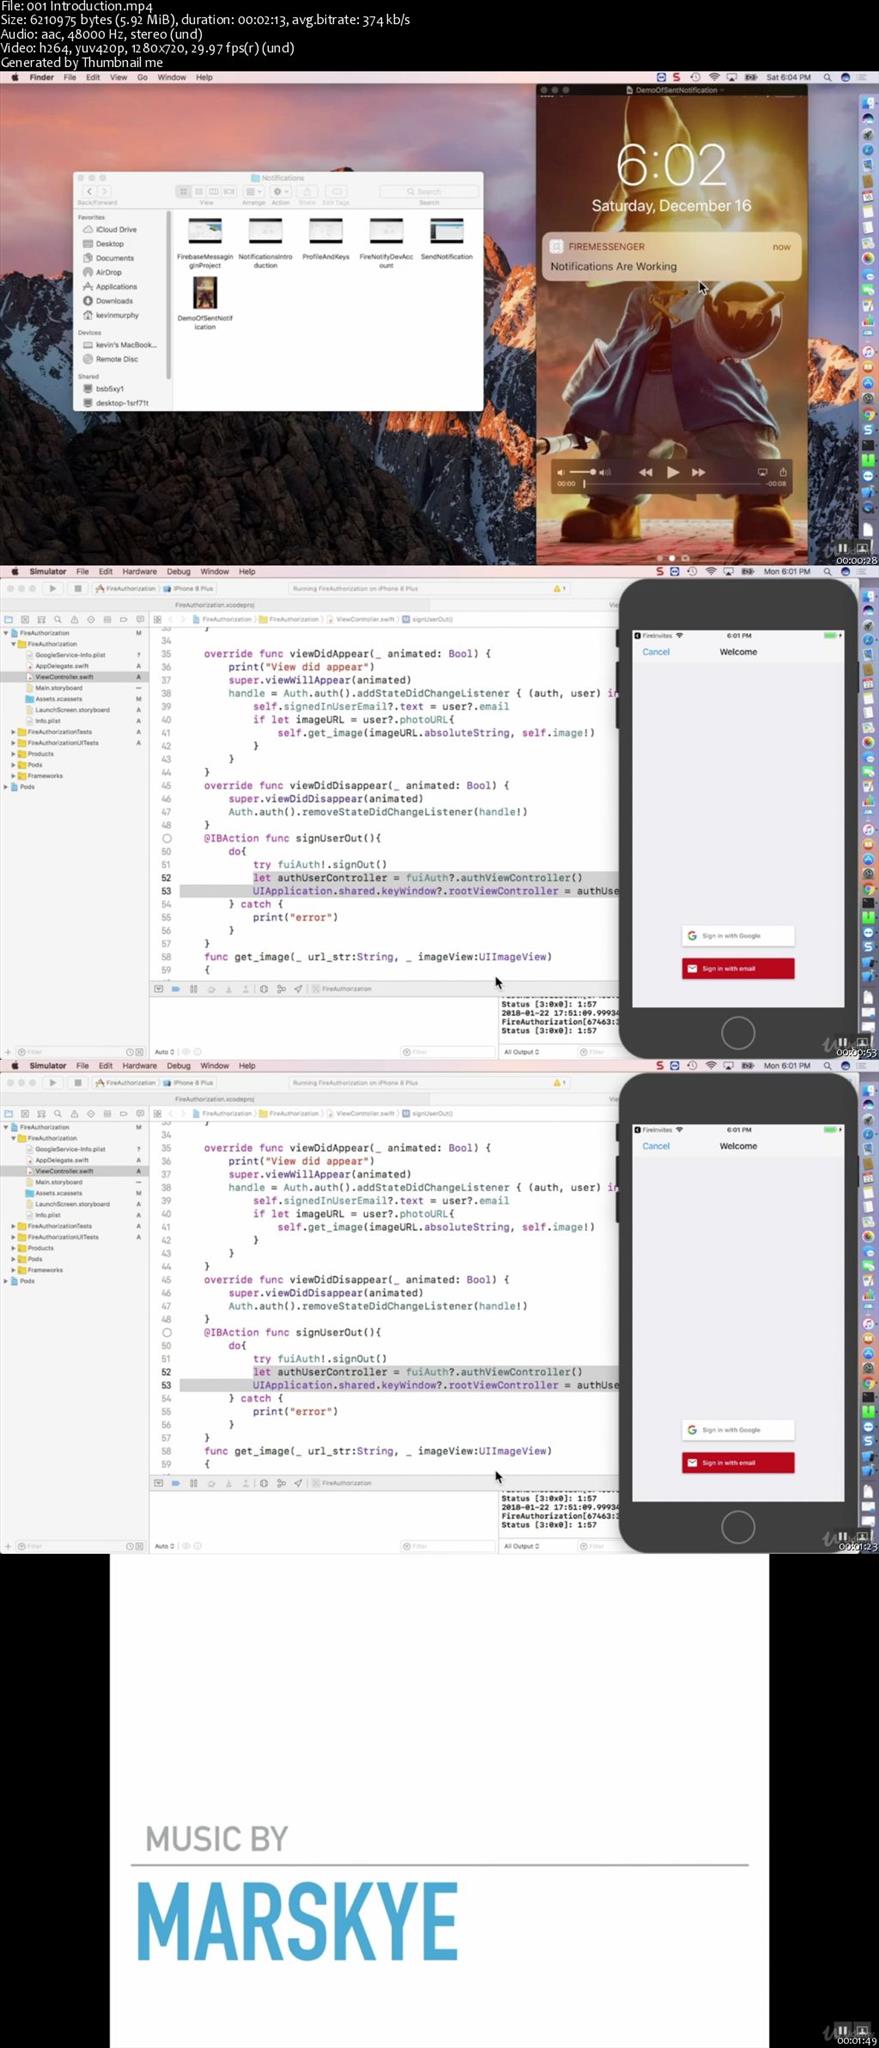The width and height of the screenshot is (879, 2048).
Task: Click the QuickTime playback progress bar
Action: pos(673,484)
